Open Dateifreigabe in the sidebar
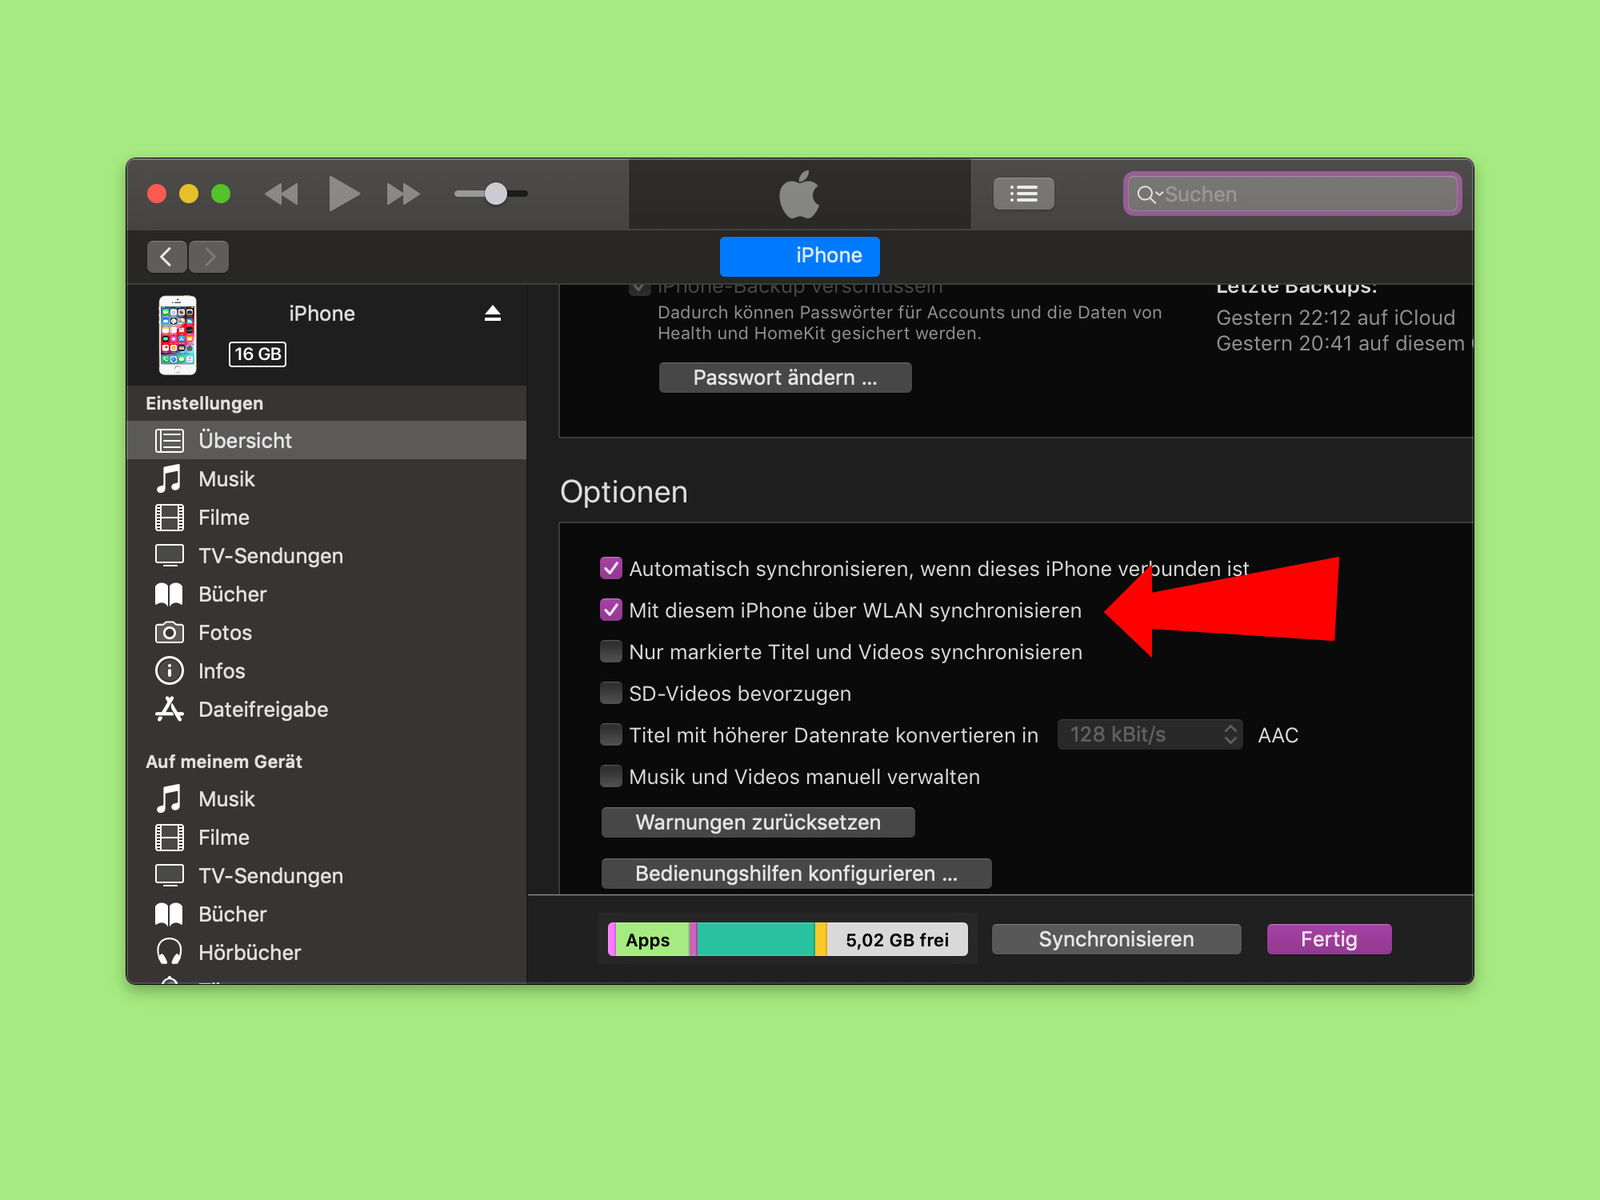This screenshot has width=1600, height=1200. [x=326, y=709]
